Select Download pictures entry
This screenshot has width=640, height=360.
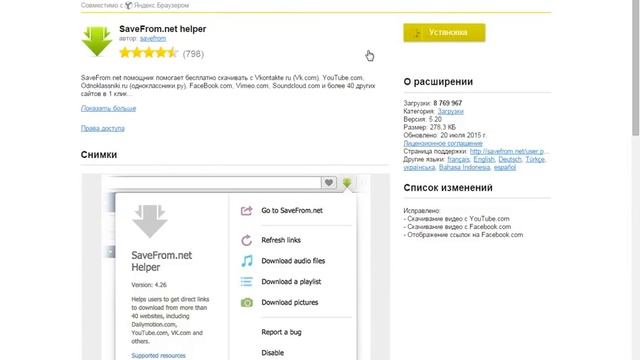pos(290,302)
